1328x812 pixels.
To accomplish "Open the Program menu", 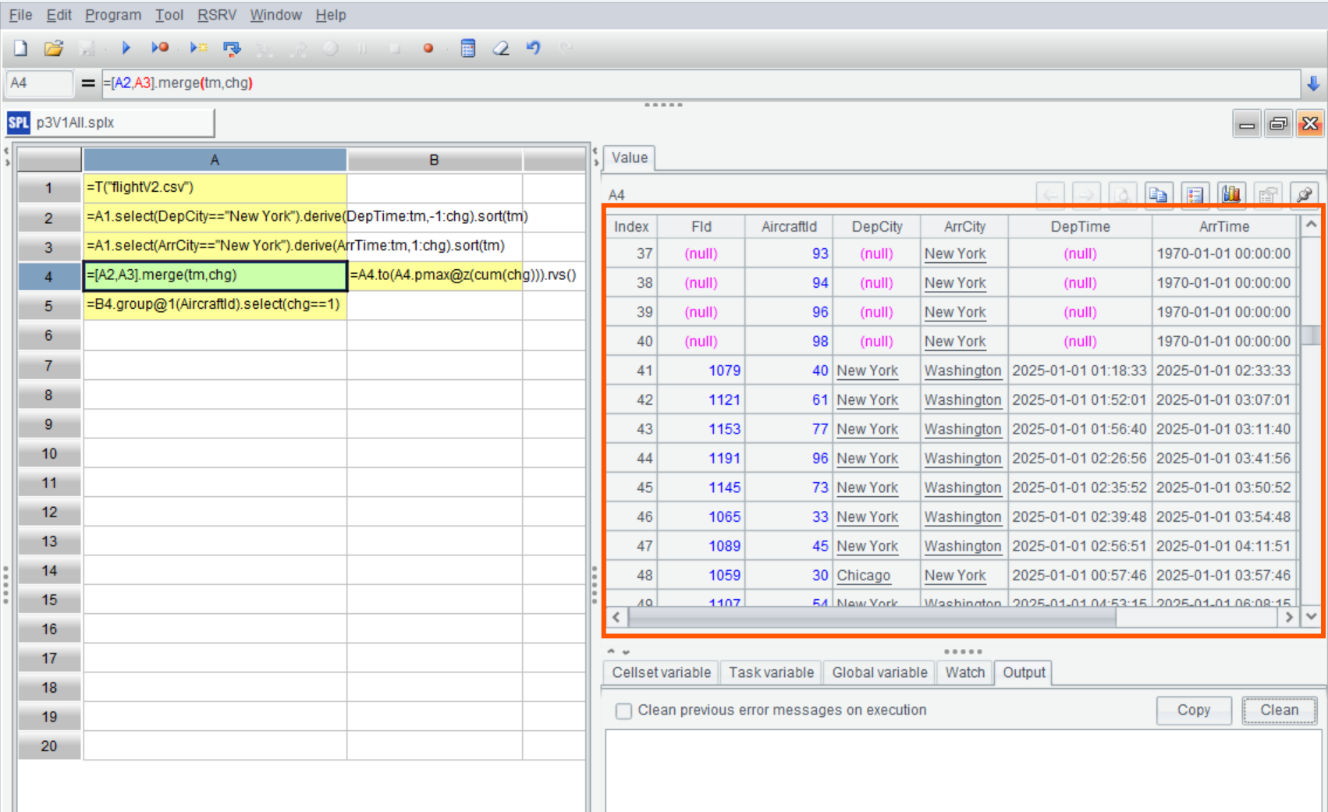I will [x=113, y=15].
